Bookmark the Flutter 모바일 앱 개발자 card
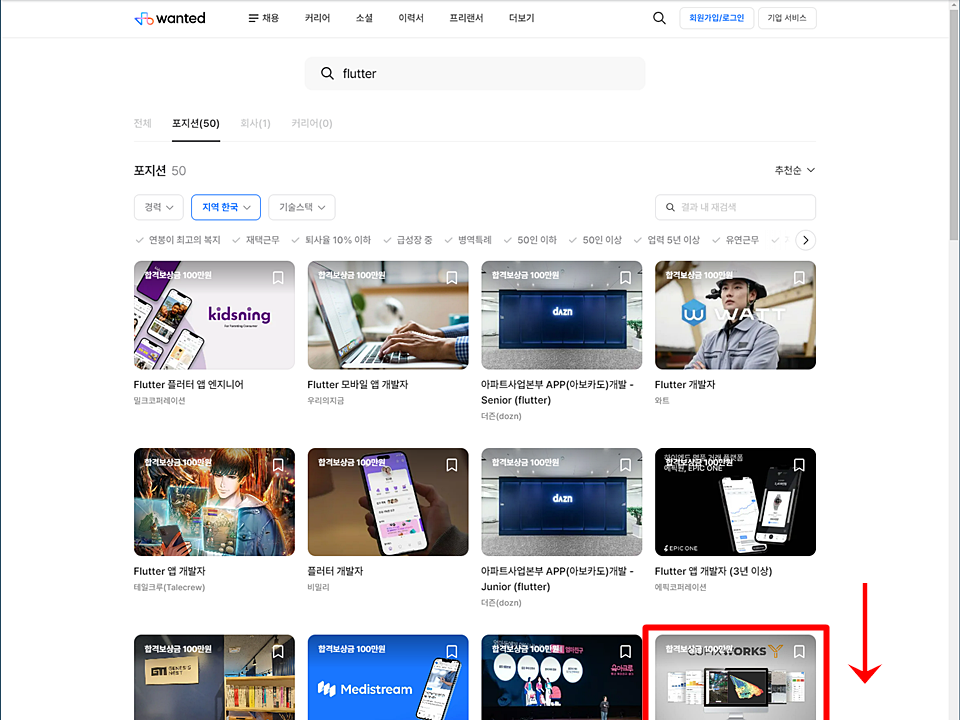This screenshot has width=960, height=720. 452,278
